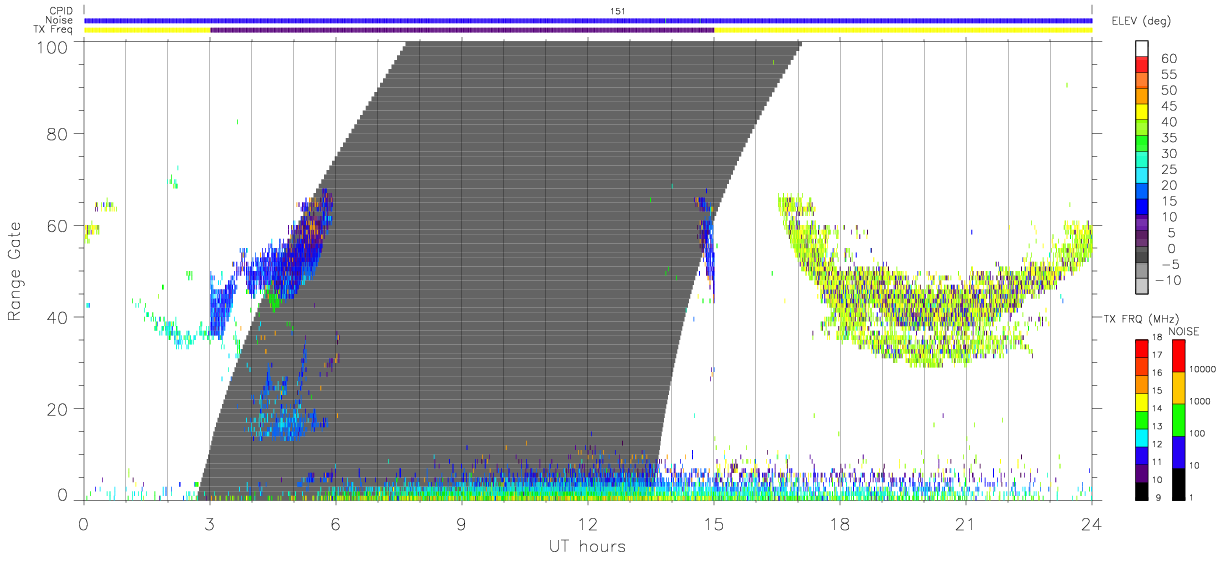Screen dimensions: 1228x567
Task: Click the 9 tick on UT hours axis
Action: (462, 522)
